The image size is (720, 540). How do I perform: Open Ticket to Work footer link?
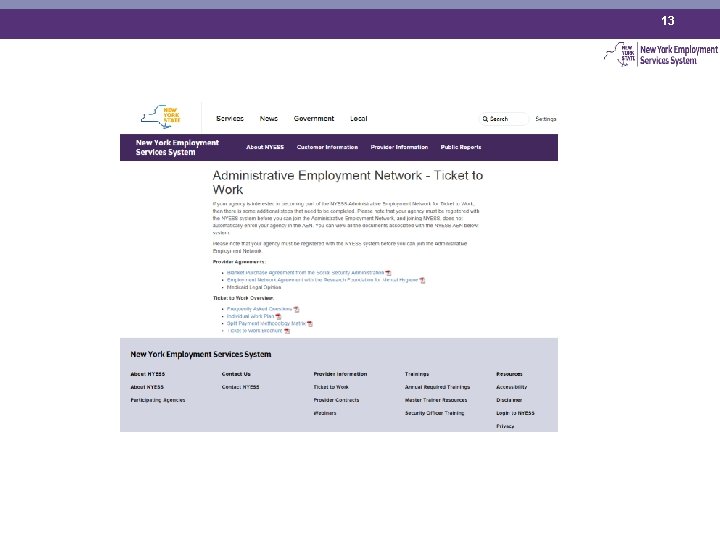pos(331,388)
